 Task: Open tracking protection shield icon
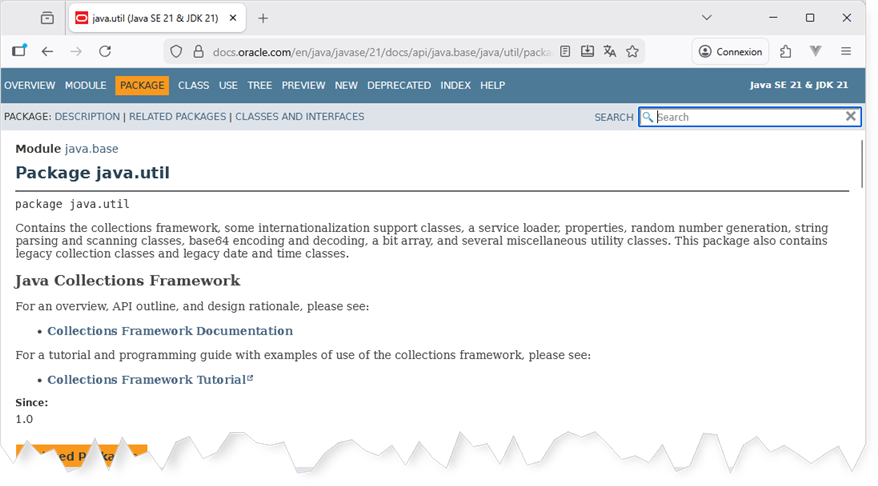(x=176, y=52)
